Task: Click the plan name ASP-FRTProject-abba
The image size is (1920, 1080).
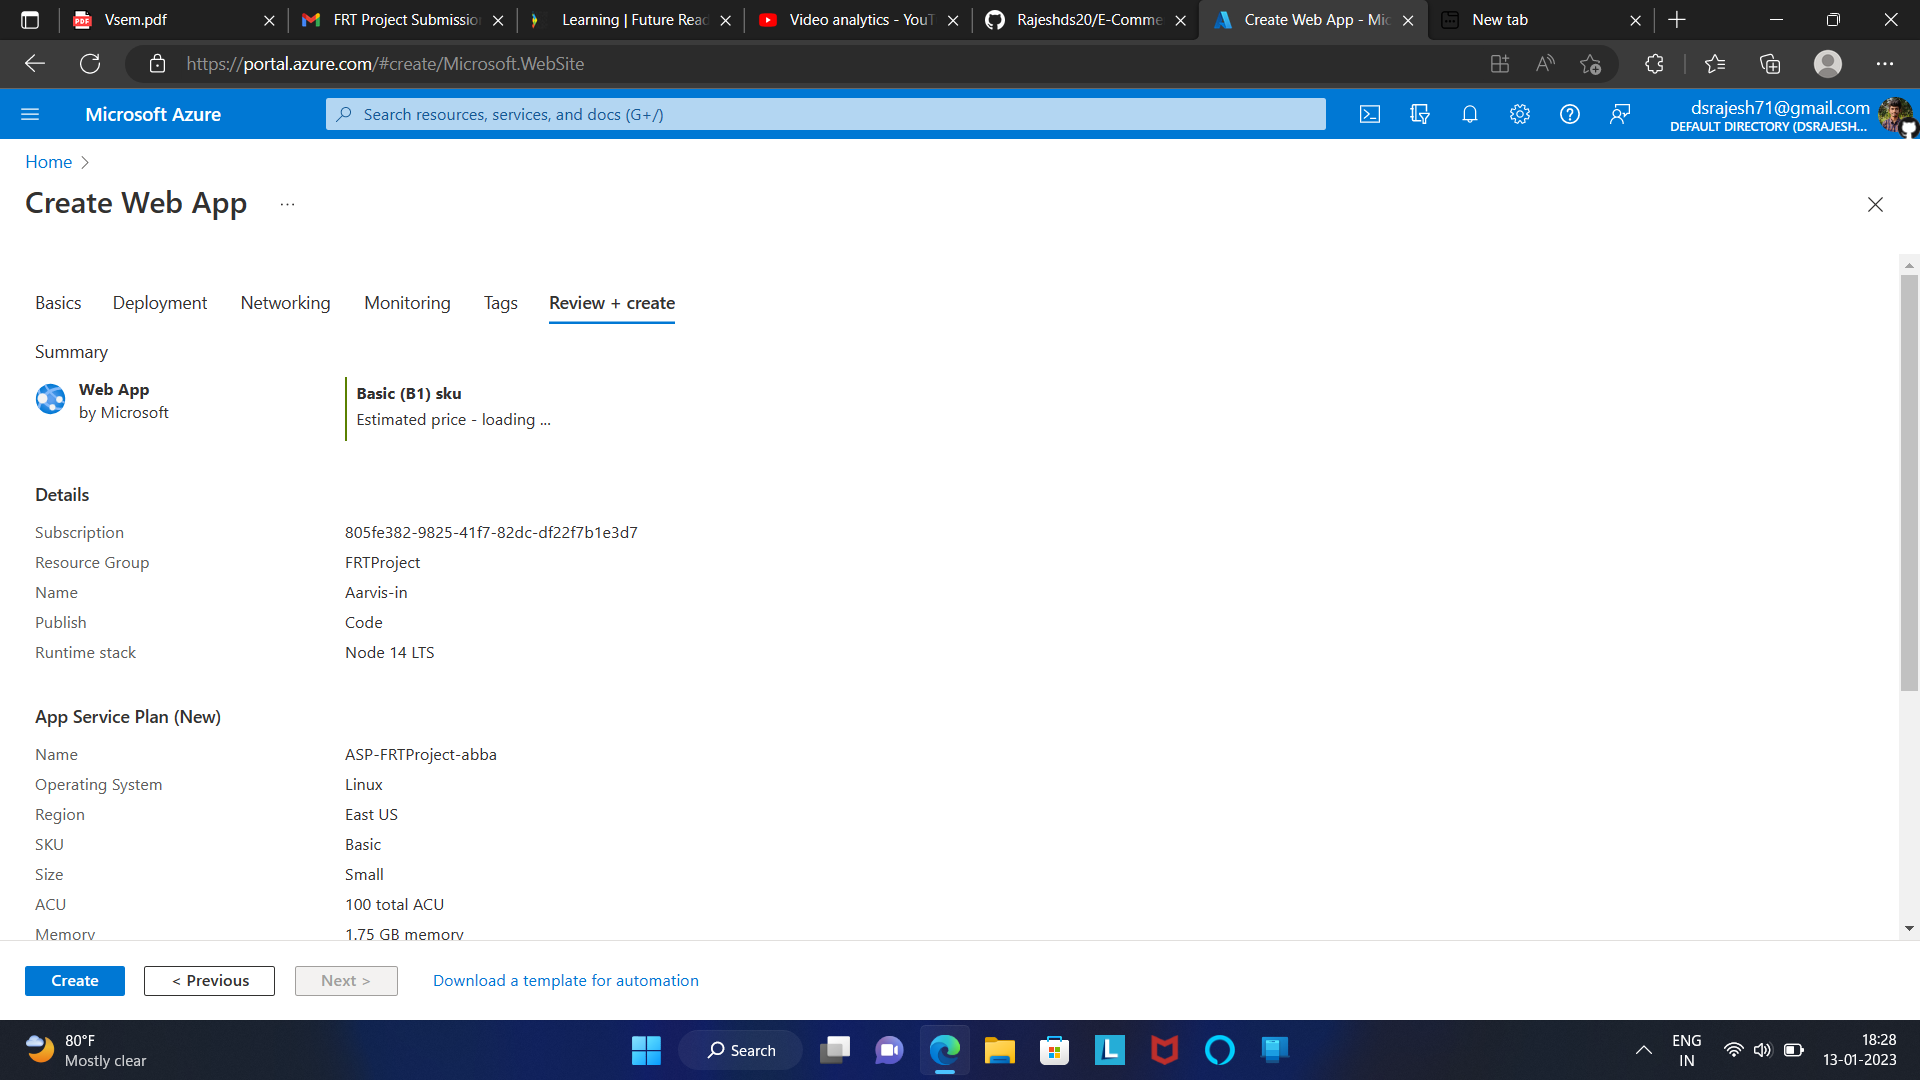Action: (x=421, y=755)
